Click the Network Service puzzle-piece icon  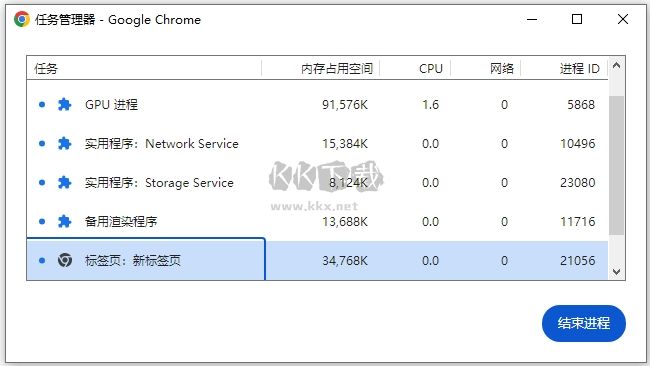(x=64, y=143)
